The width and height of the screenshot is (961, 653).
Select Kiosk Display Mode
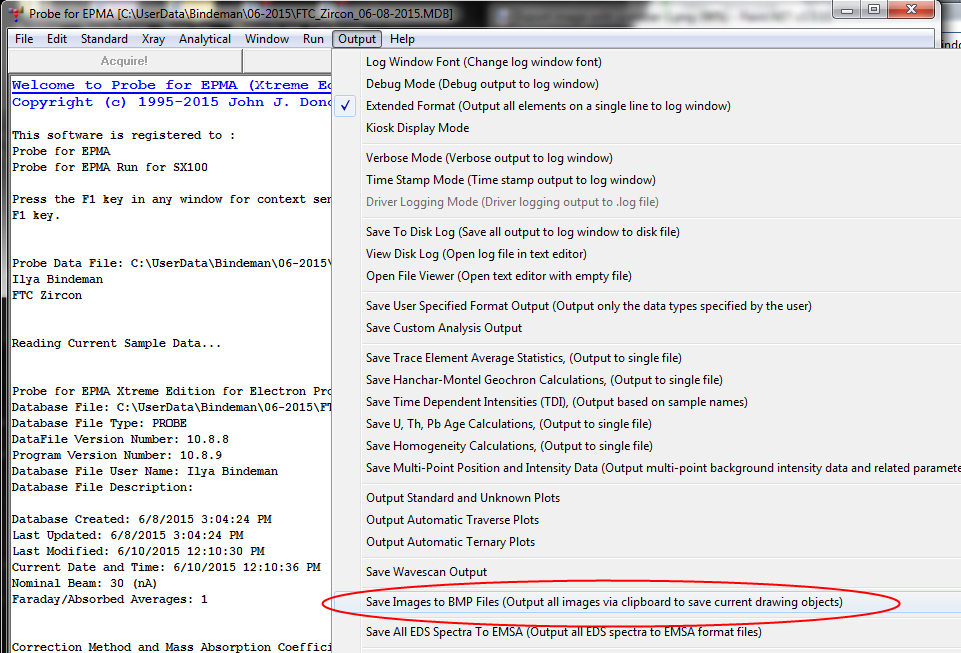[417, 128]
